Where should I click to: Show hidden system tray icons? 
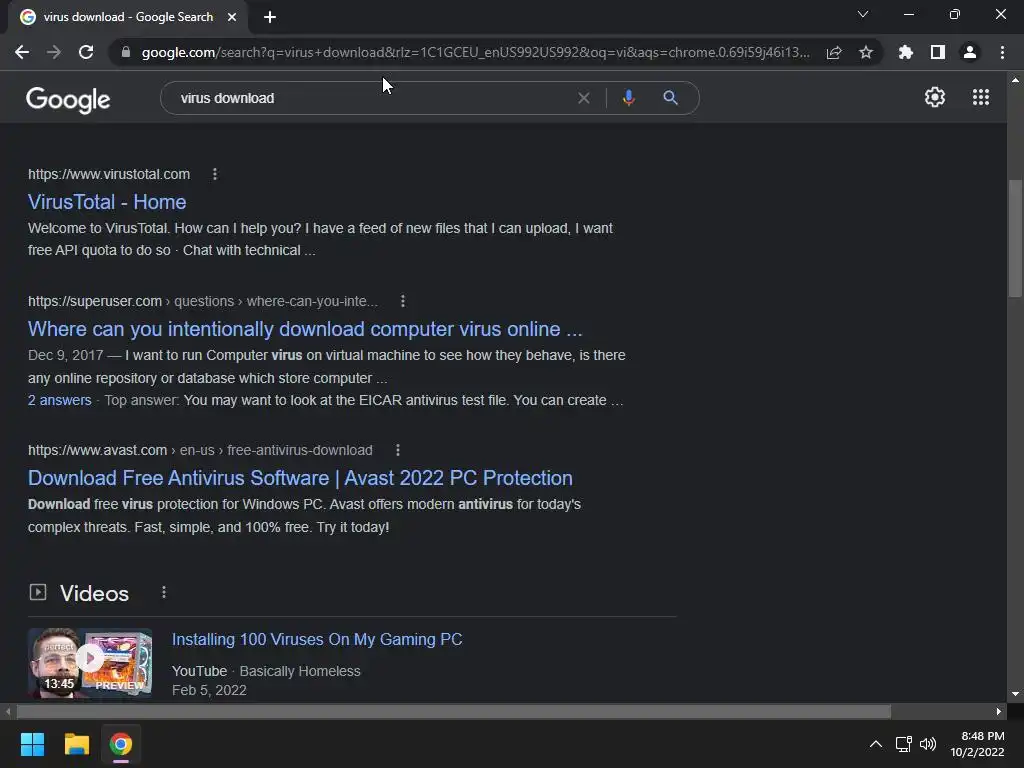pos(876,744)
